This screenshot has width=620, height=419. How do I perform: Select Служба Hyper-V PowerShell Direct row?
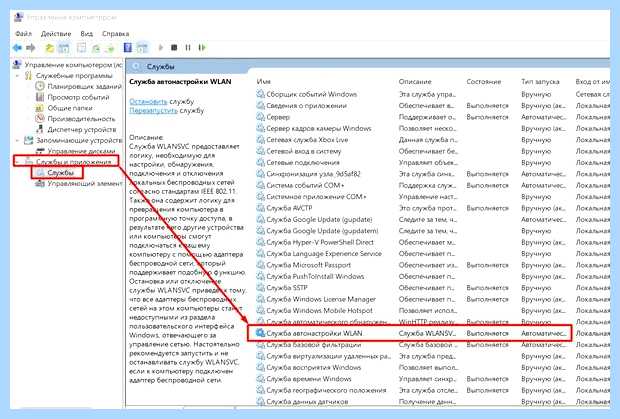tap(320, 242)
